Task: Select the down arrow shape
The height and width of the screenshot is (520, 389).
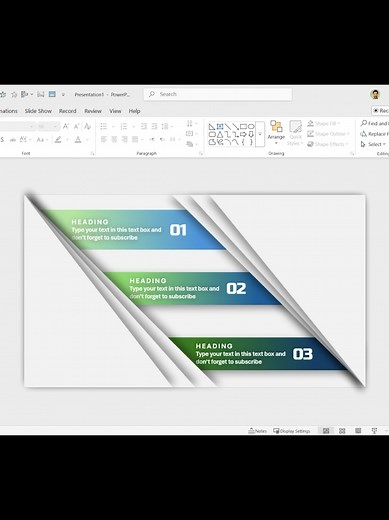Action: point(251,135)
